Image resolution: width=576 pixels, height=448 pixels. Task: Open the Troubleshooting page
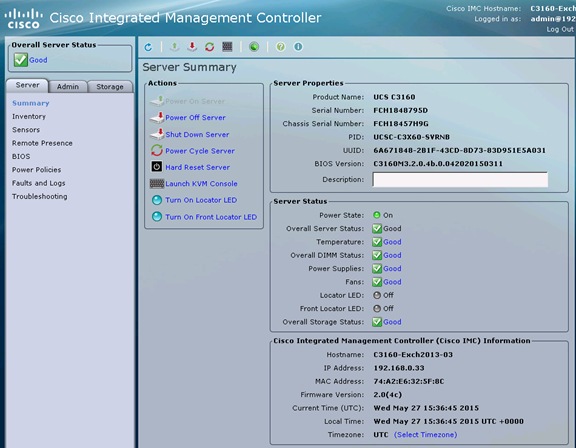39,196
